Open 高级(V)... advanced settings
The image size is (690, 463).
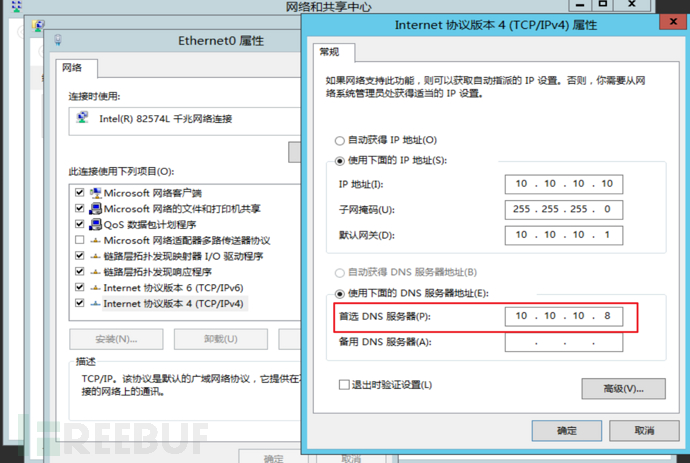click(x=623, y=389)
